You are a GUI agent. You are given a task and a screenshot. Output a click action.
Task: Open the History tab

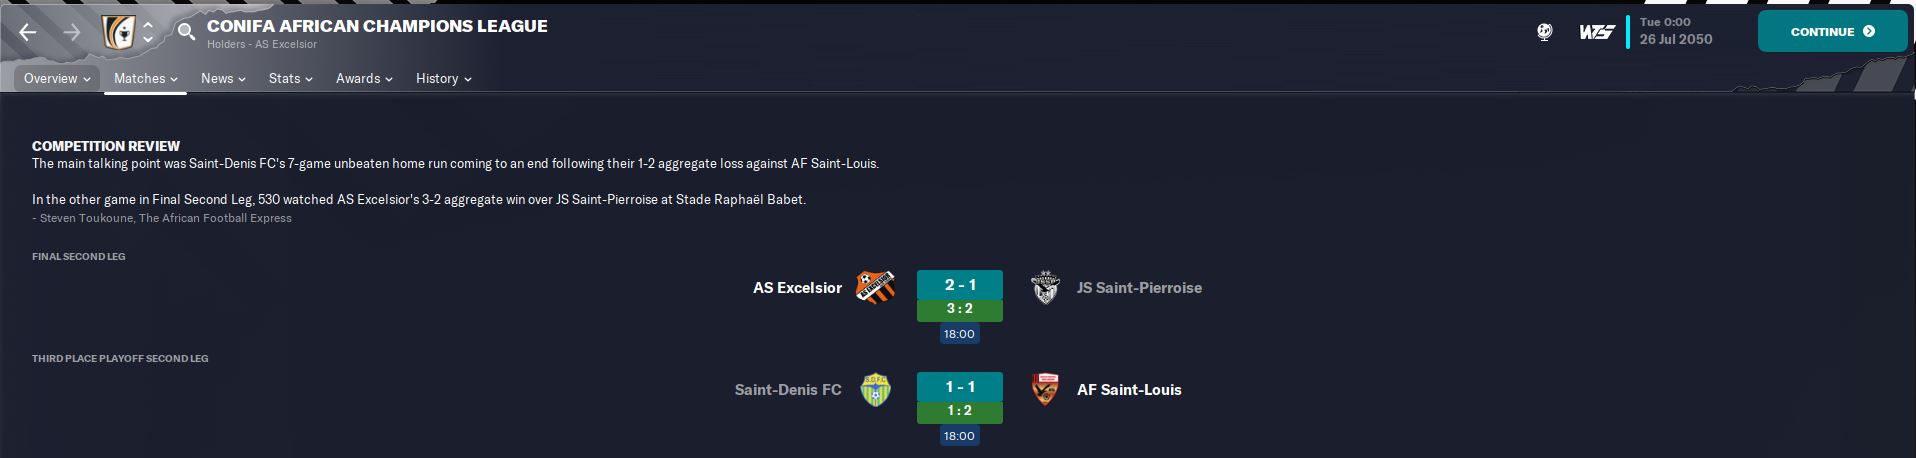(443, 78)
